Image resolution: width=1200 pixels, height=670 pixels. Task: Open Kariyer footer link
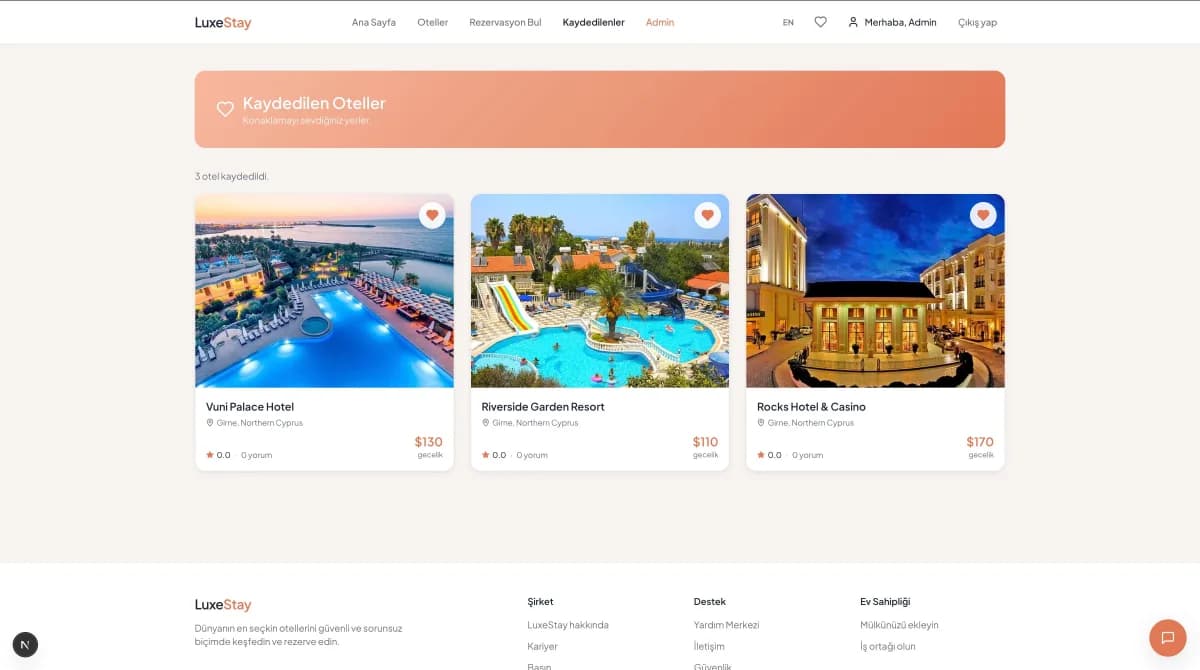pyautogui.click(x=543, y=647)
